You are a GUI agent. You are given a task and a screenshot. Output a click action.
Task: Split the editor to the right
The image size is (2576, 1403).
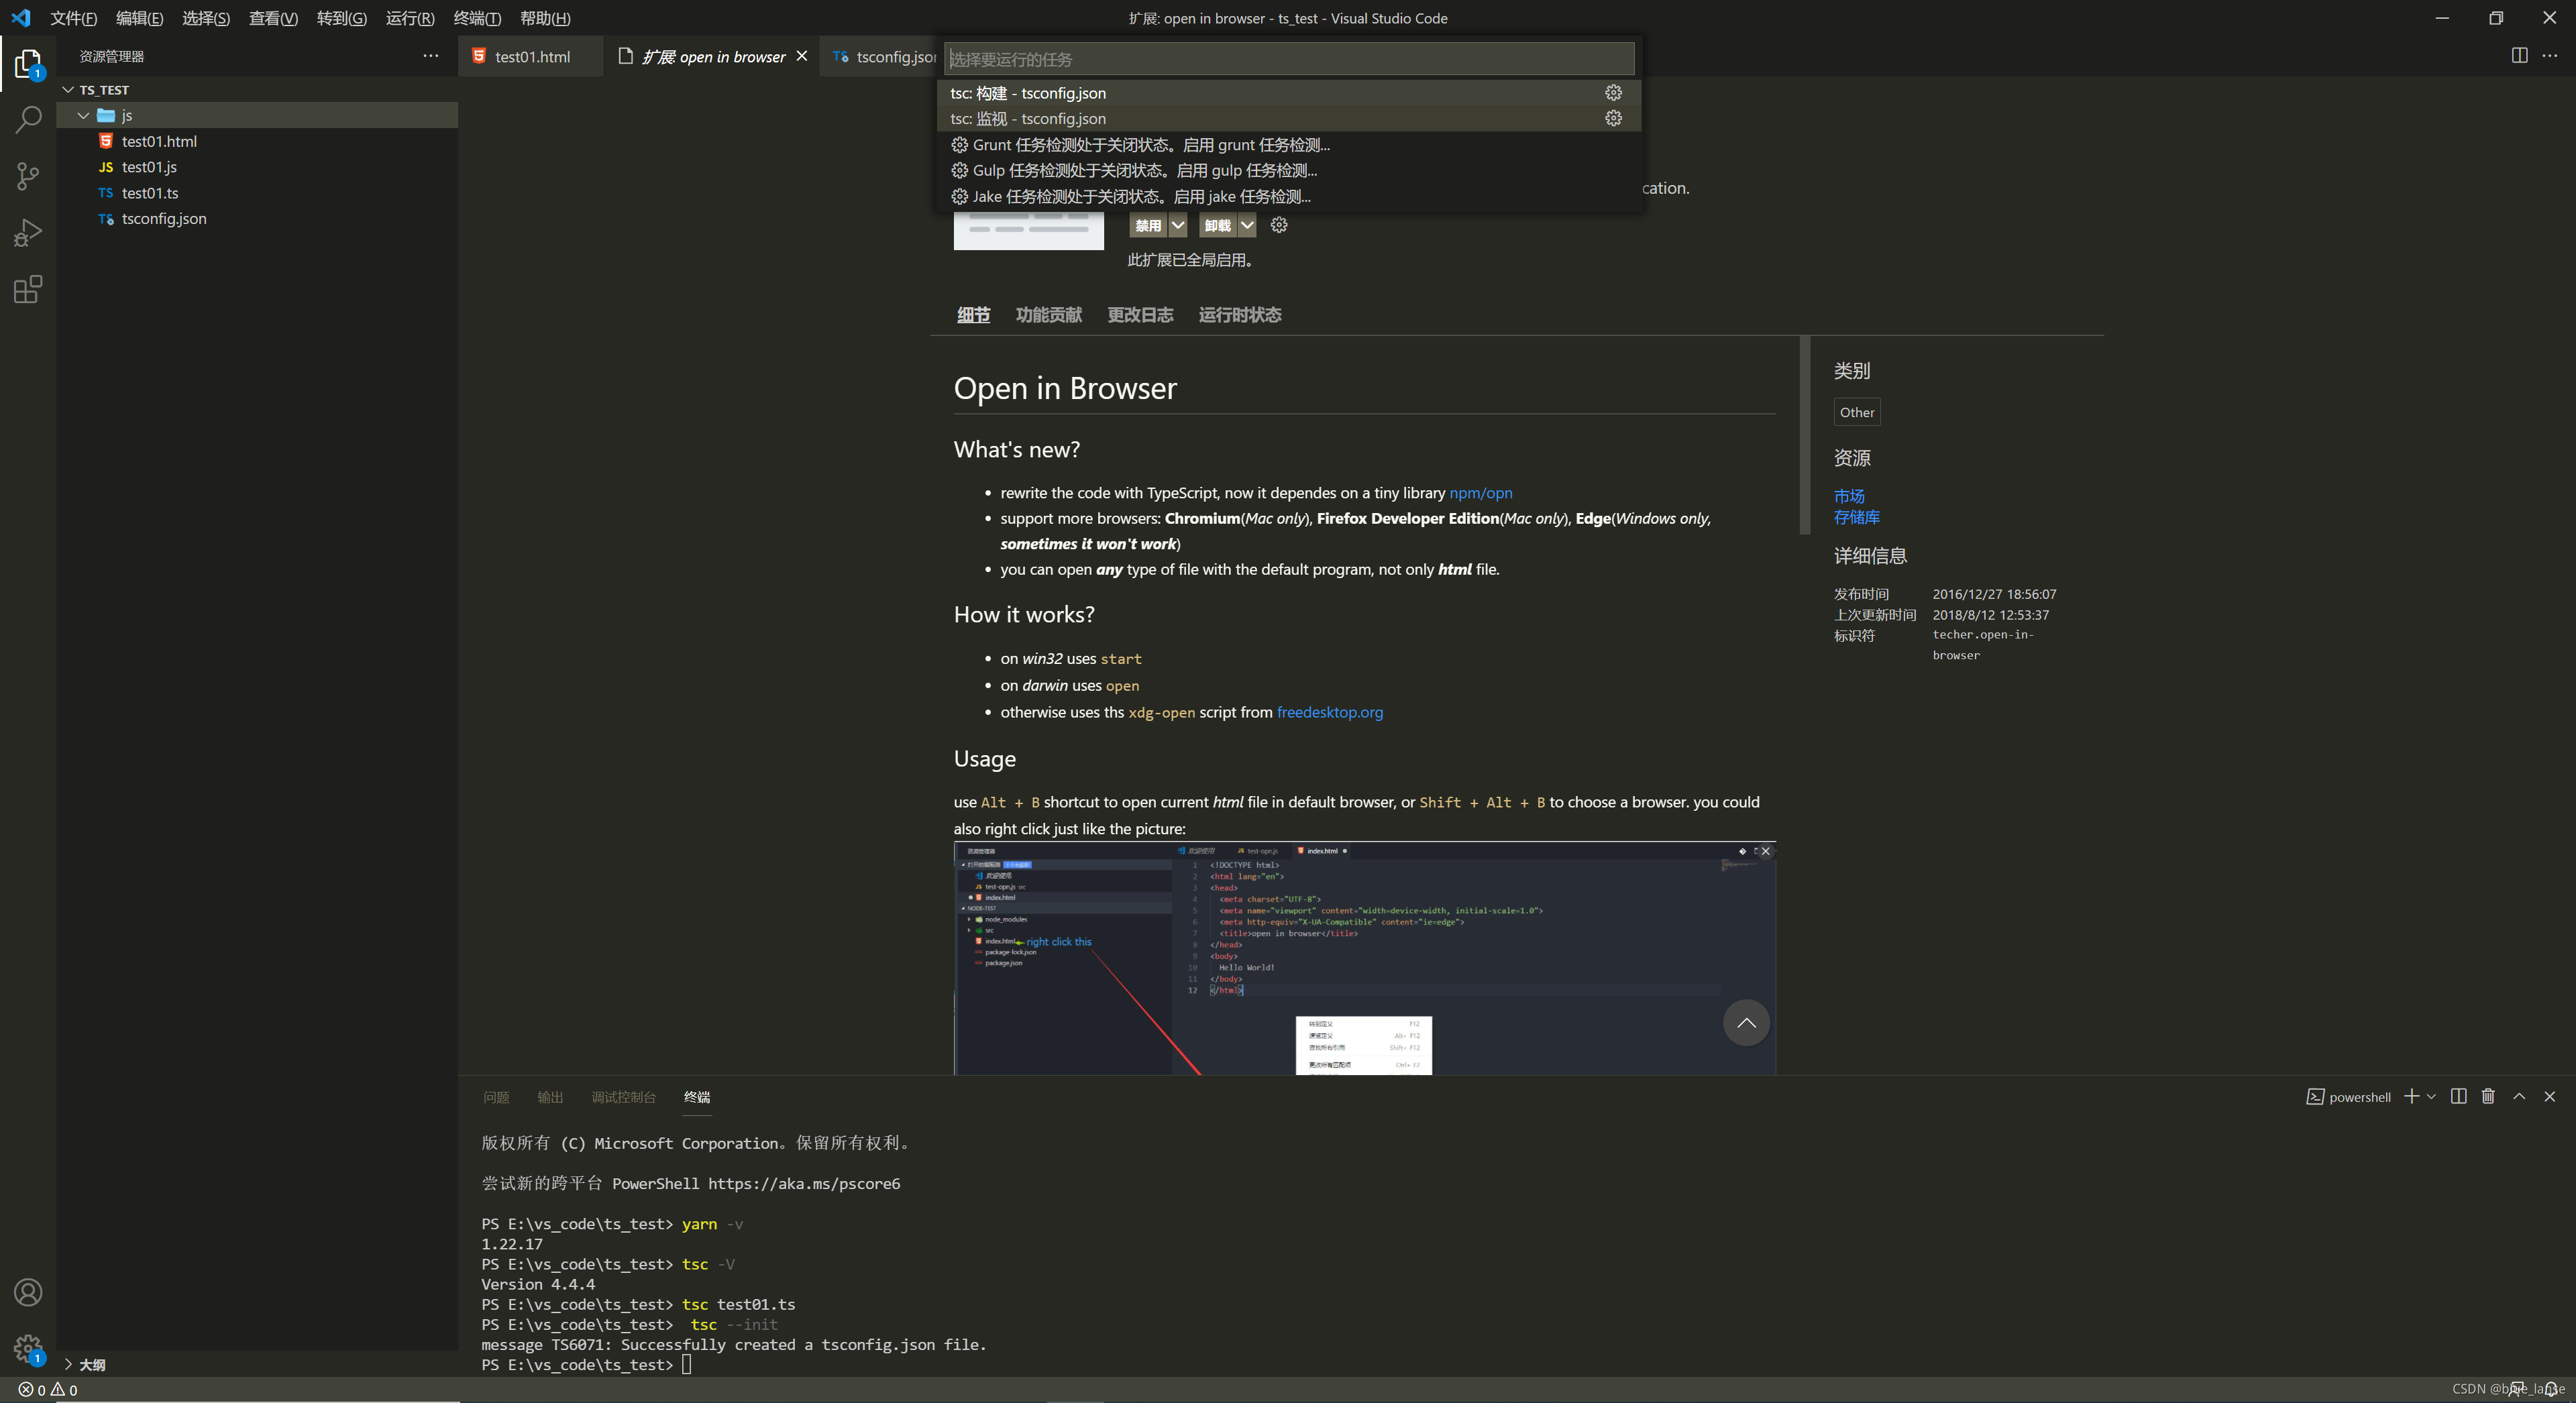coord(2519,56)
